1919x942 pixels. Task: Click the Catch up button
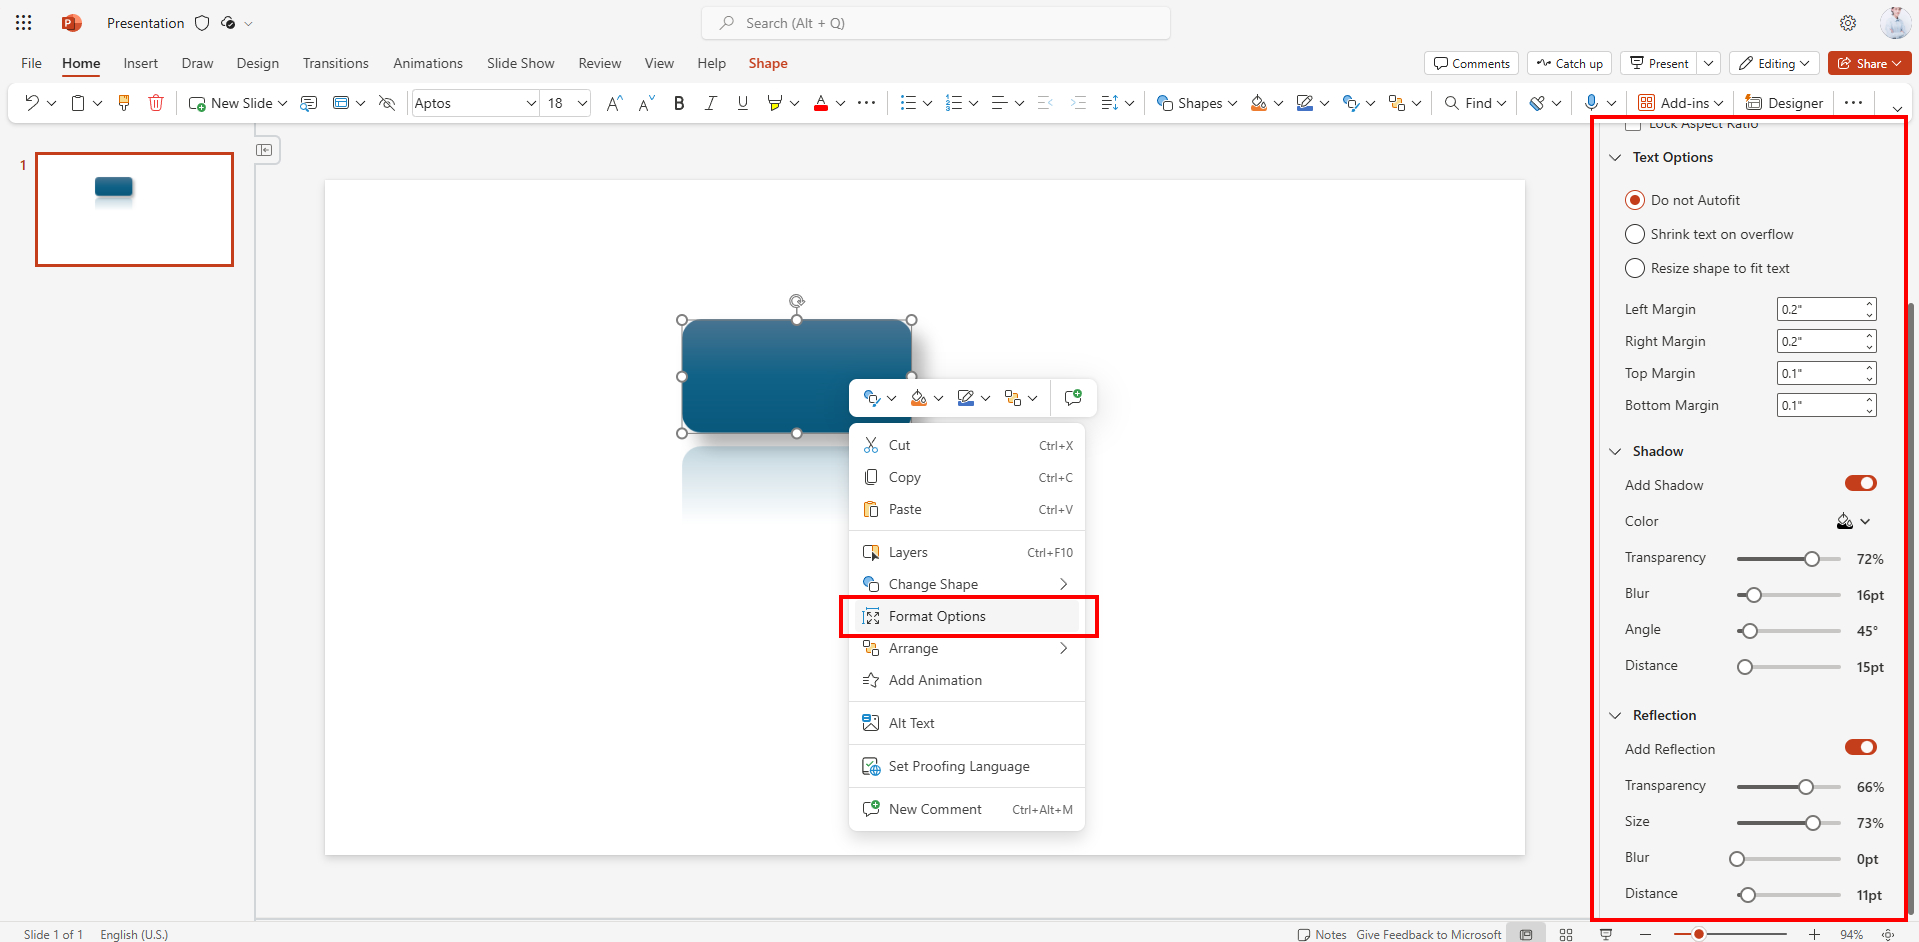[1569, 63]
